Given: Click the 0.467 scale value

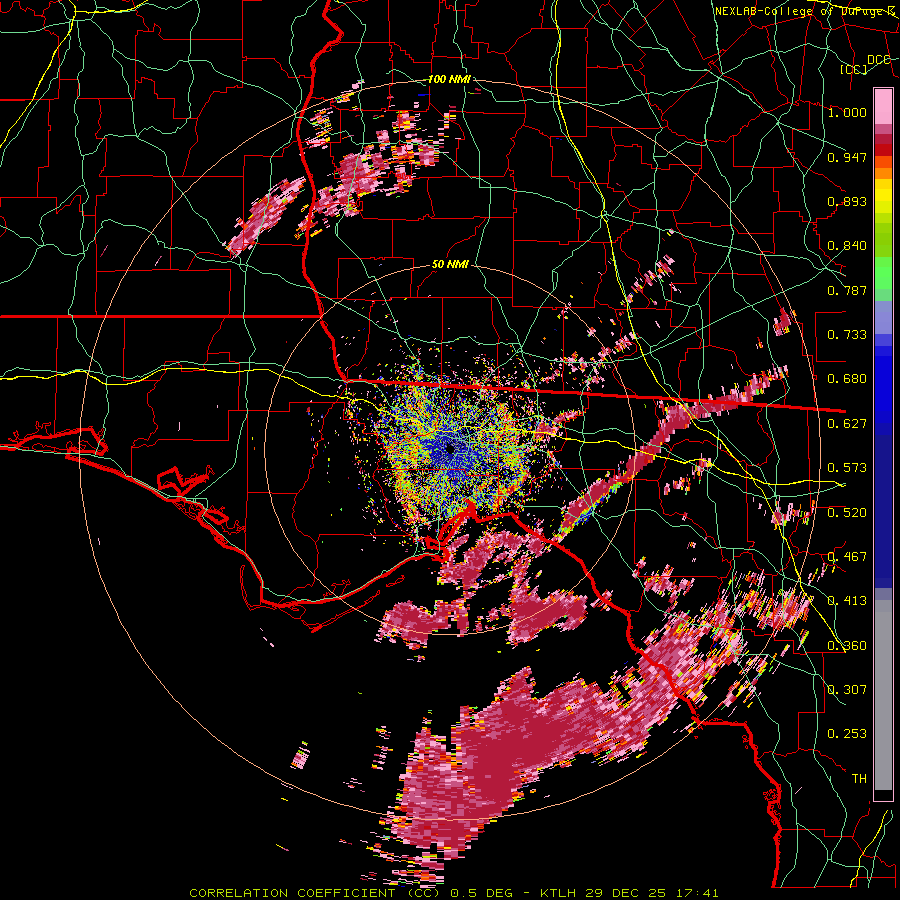Looking at the screenshot, I should (x=847, y=557).
